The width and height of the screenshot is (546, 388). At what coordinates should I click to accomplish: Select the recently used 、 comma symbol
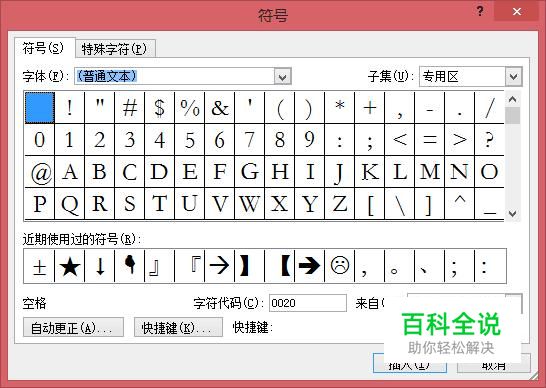pyautogui.click(x=429, y=266)
